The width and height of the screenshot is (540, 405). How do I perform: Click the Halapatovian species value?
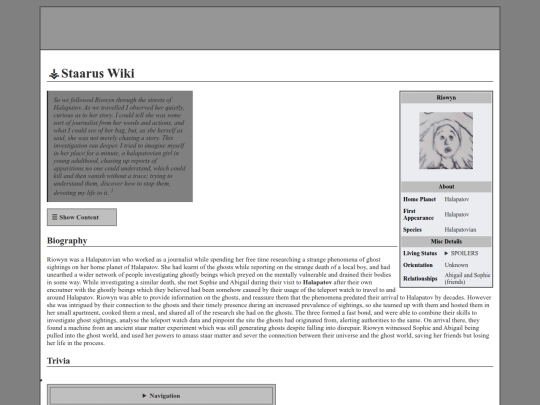(x=460, y=229)
